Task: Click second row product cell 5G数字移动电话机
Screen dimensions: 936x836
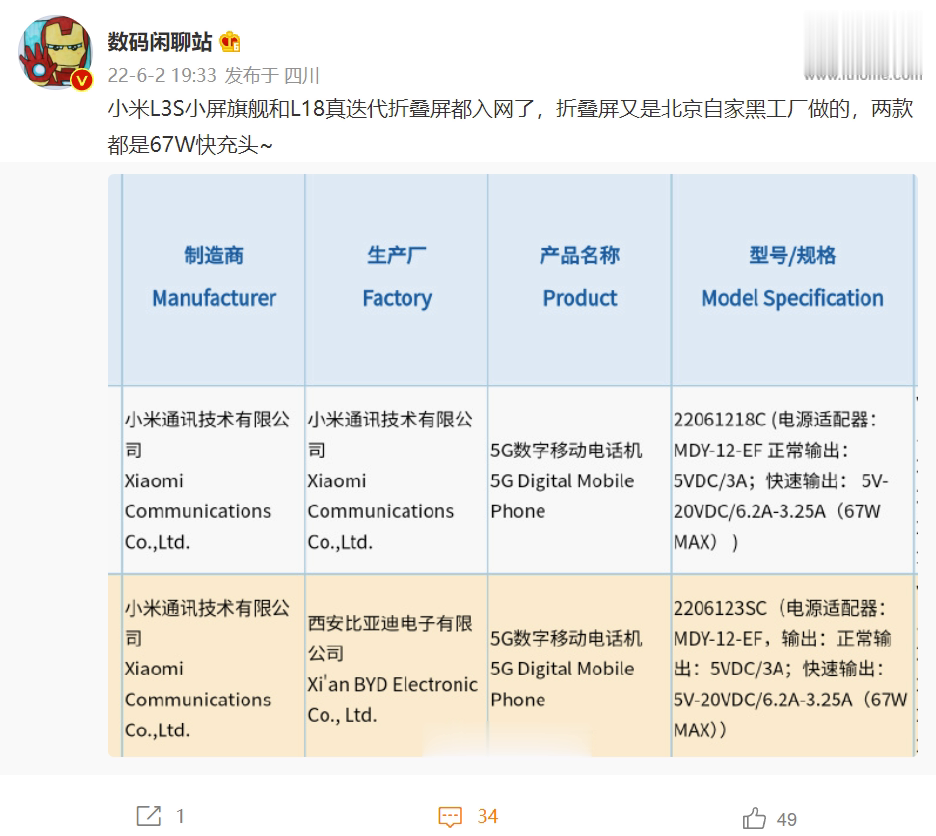Action: click(580, 668)
